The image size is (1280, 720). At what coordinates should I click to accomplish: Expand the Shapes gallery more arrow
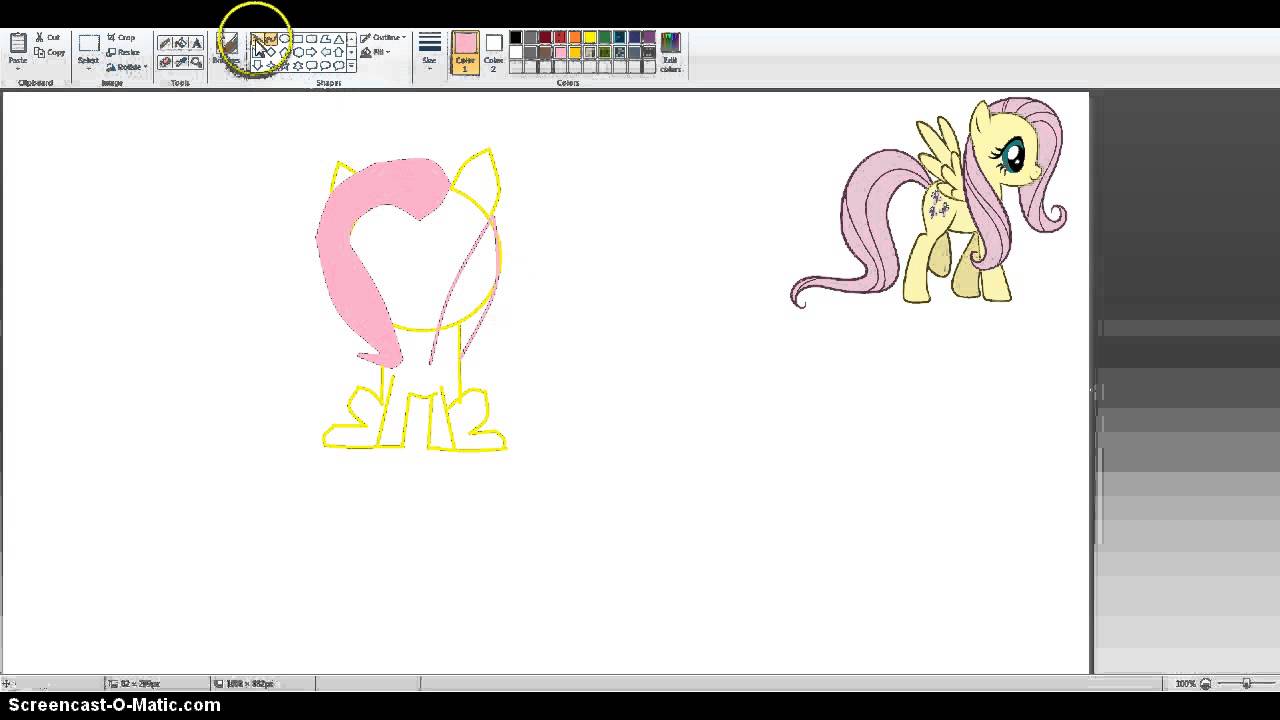pos(351,66)
